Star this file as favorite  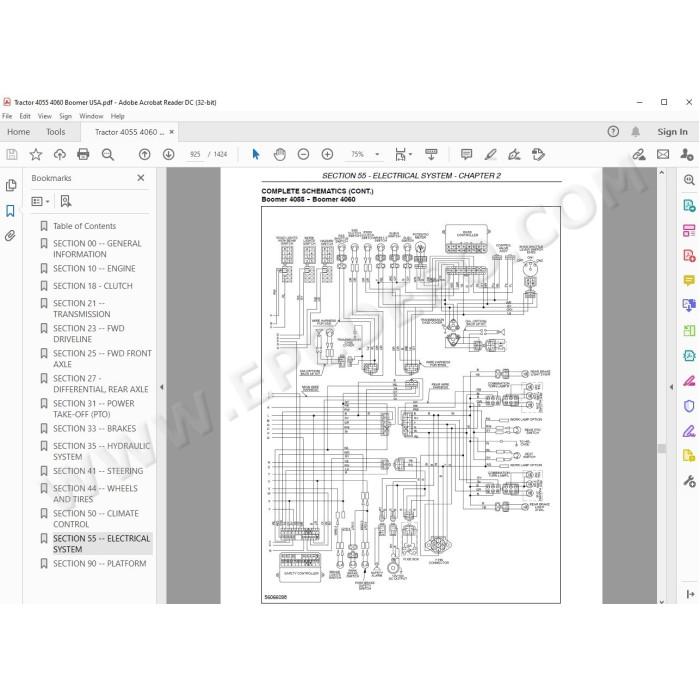point(36,154)
